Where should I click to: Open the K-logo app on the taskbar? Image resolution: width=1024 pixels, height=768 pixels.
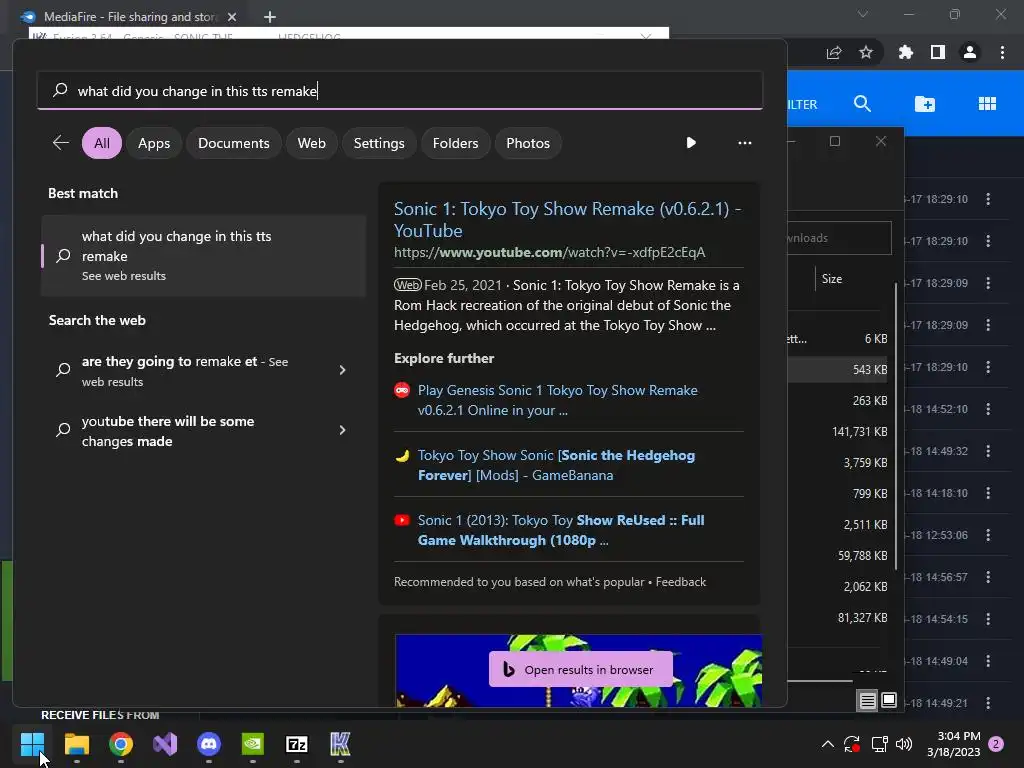[340, 744]
